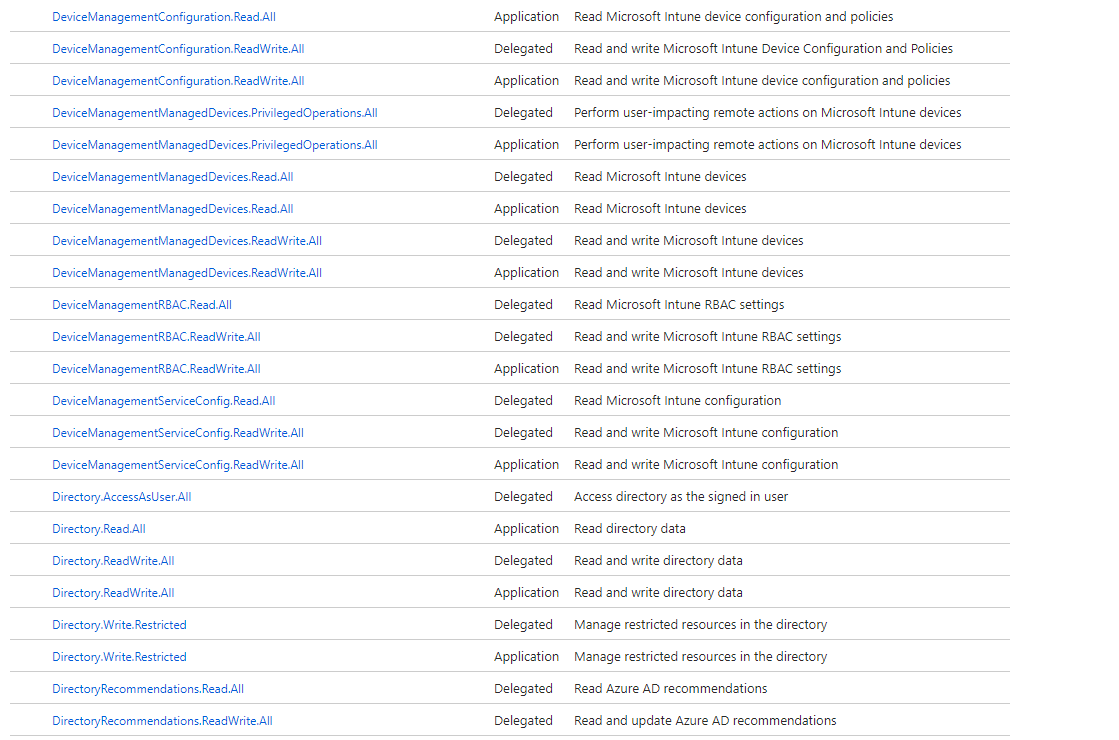Click the delegated DeviceManagementManagedDevices.Read.All link
1119x740 pixels.
click(173, 176)
